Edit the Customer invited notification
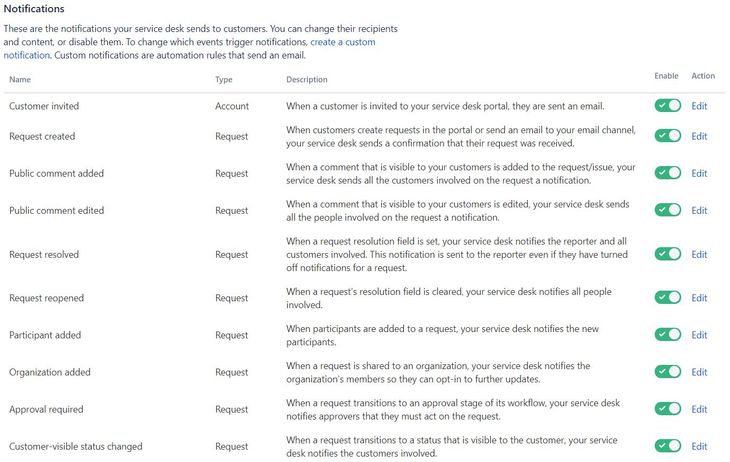 point(699,106)
